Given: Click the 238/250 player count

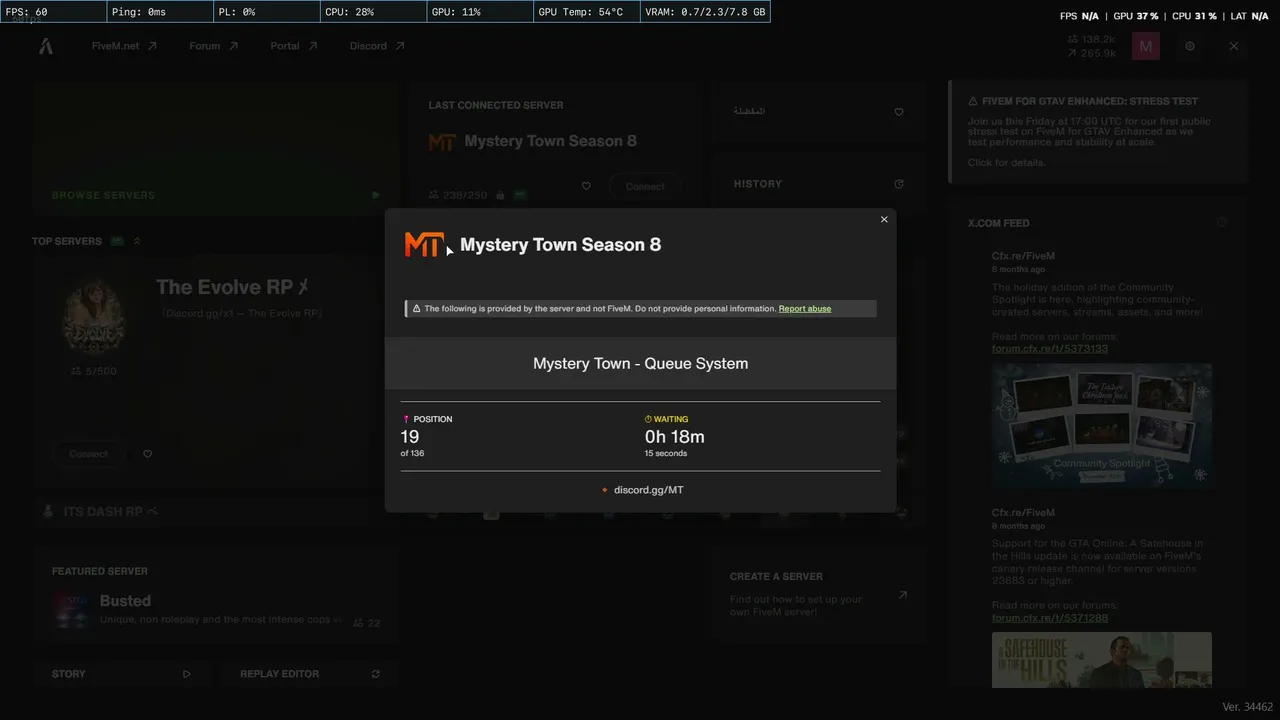Looking at the screenshot, I should [456, 195].
